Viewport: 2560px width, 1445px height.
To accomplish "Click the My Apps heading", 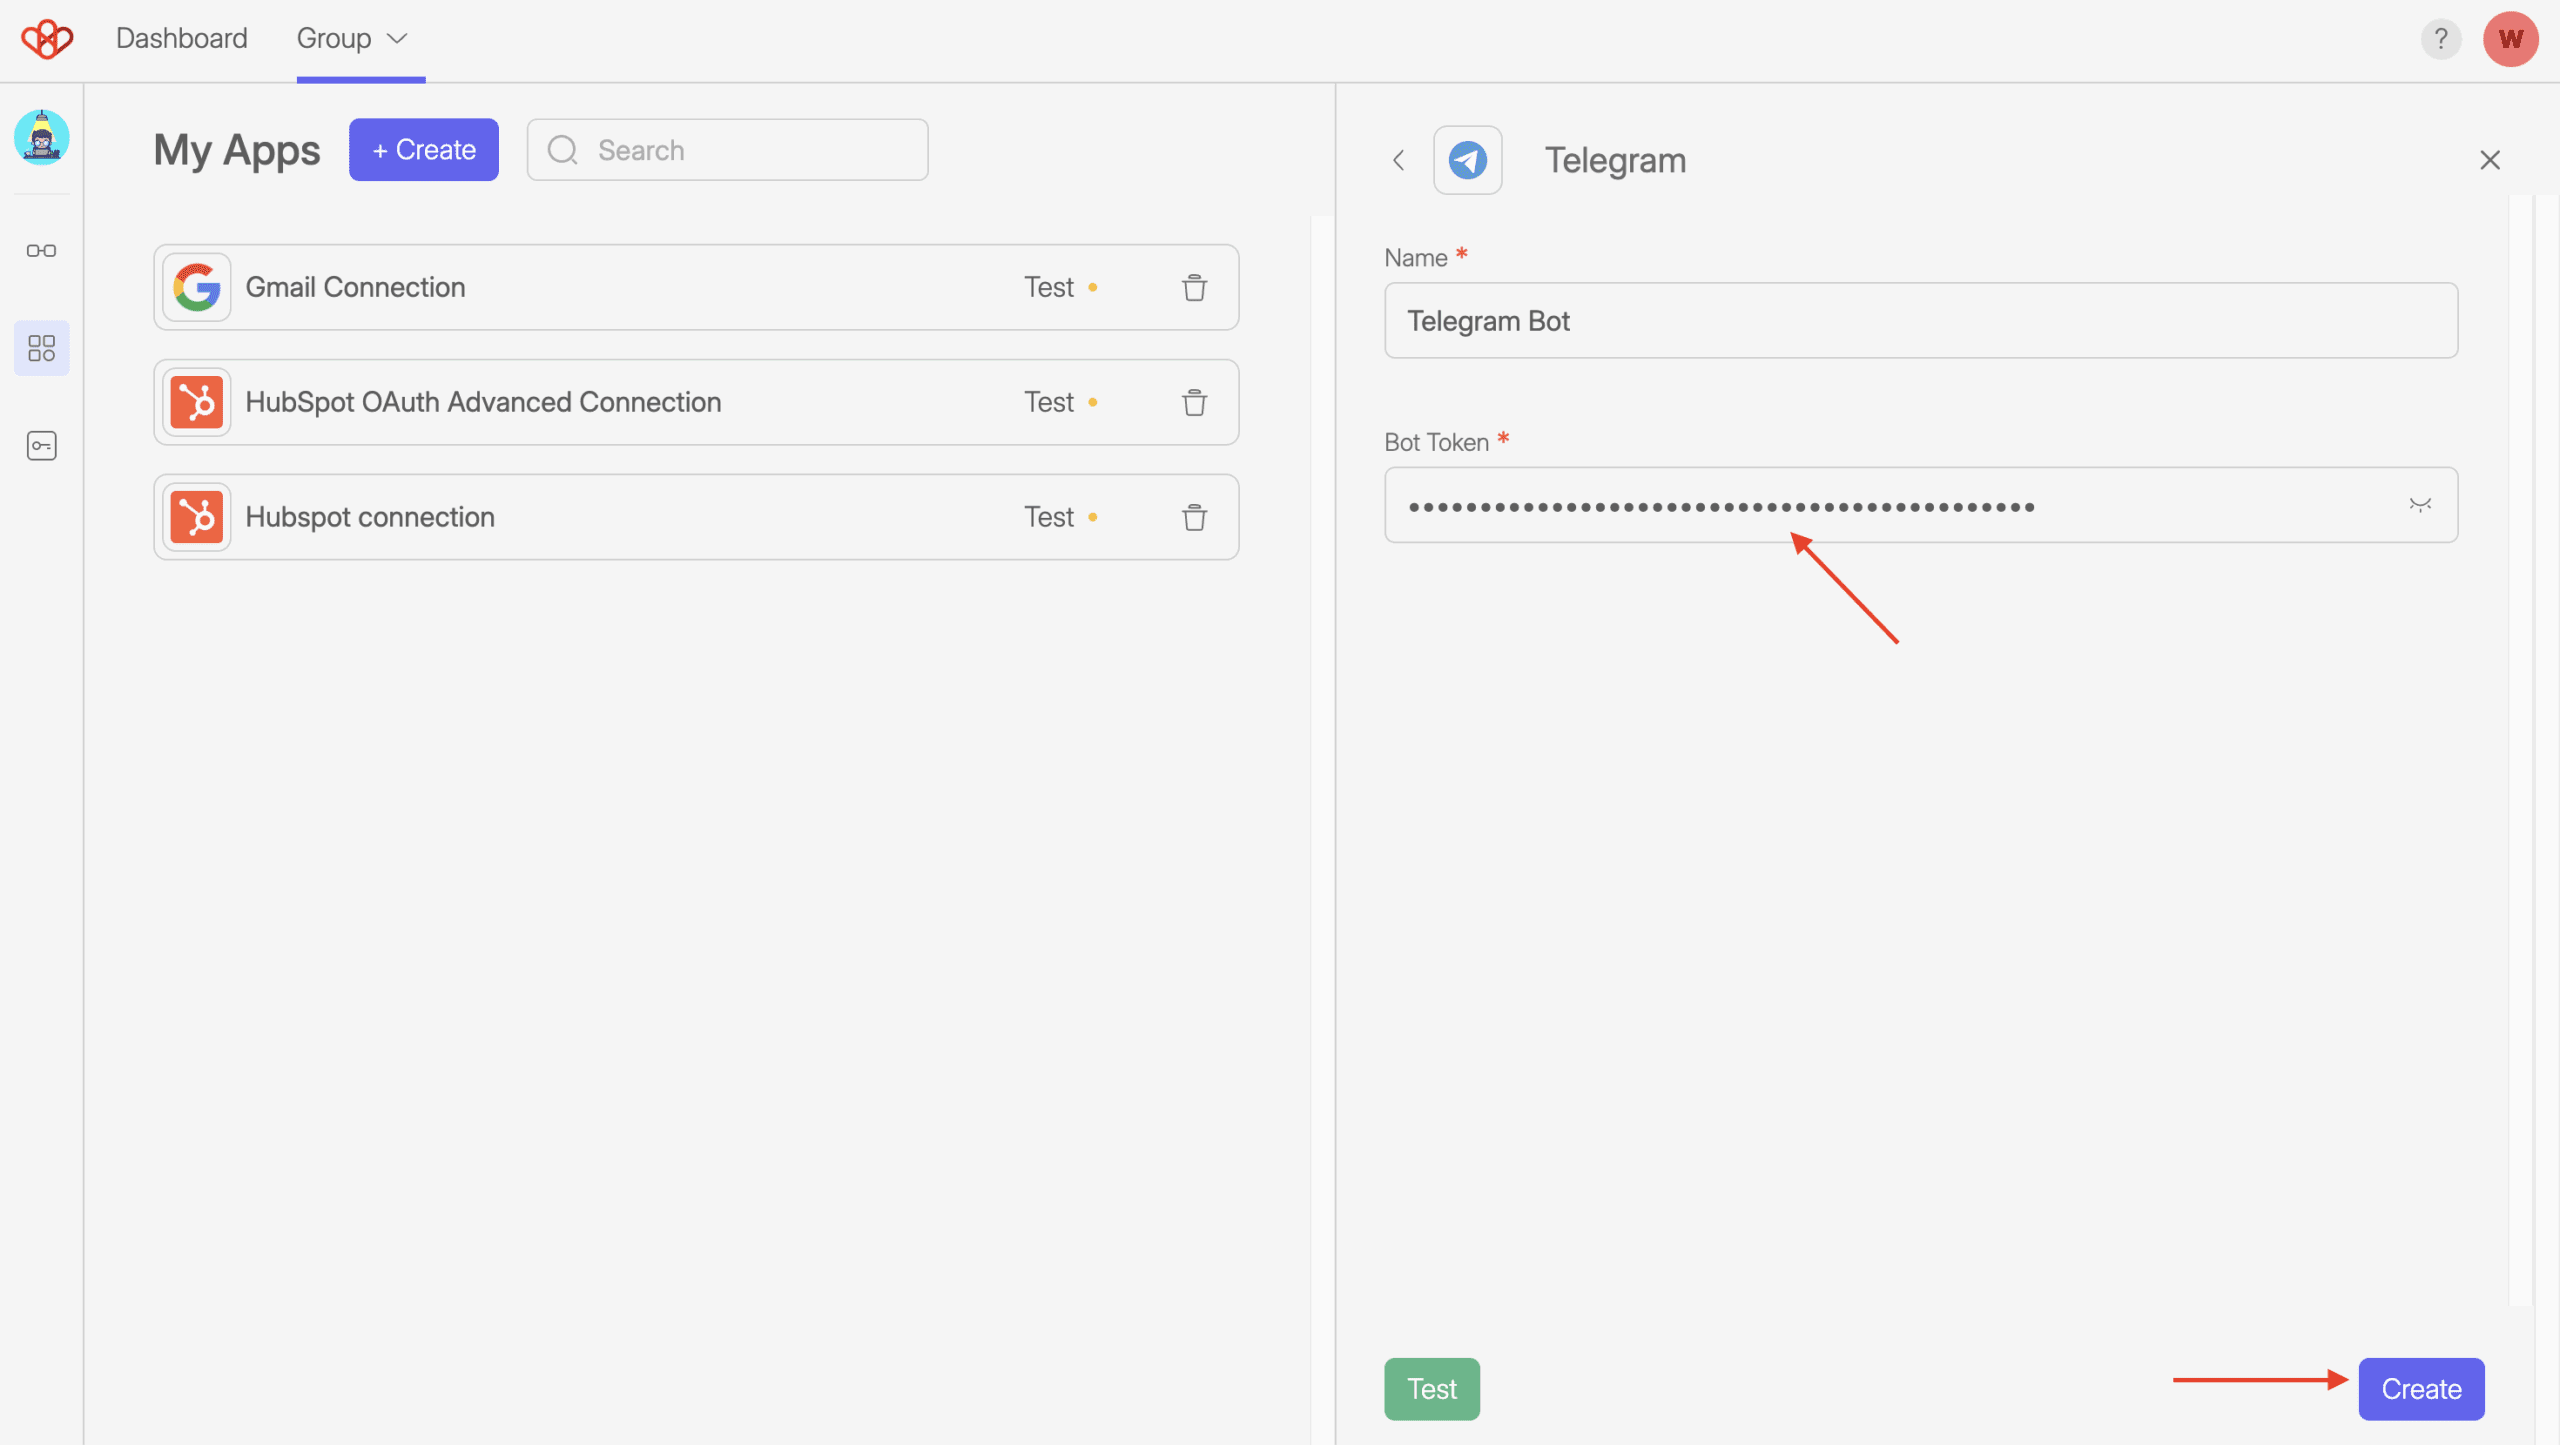I will click(x=237, y=150).
